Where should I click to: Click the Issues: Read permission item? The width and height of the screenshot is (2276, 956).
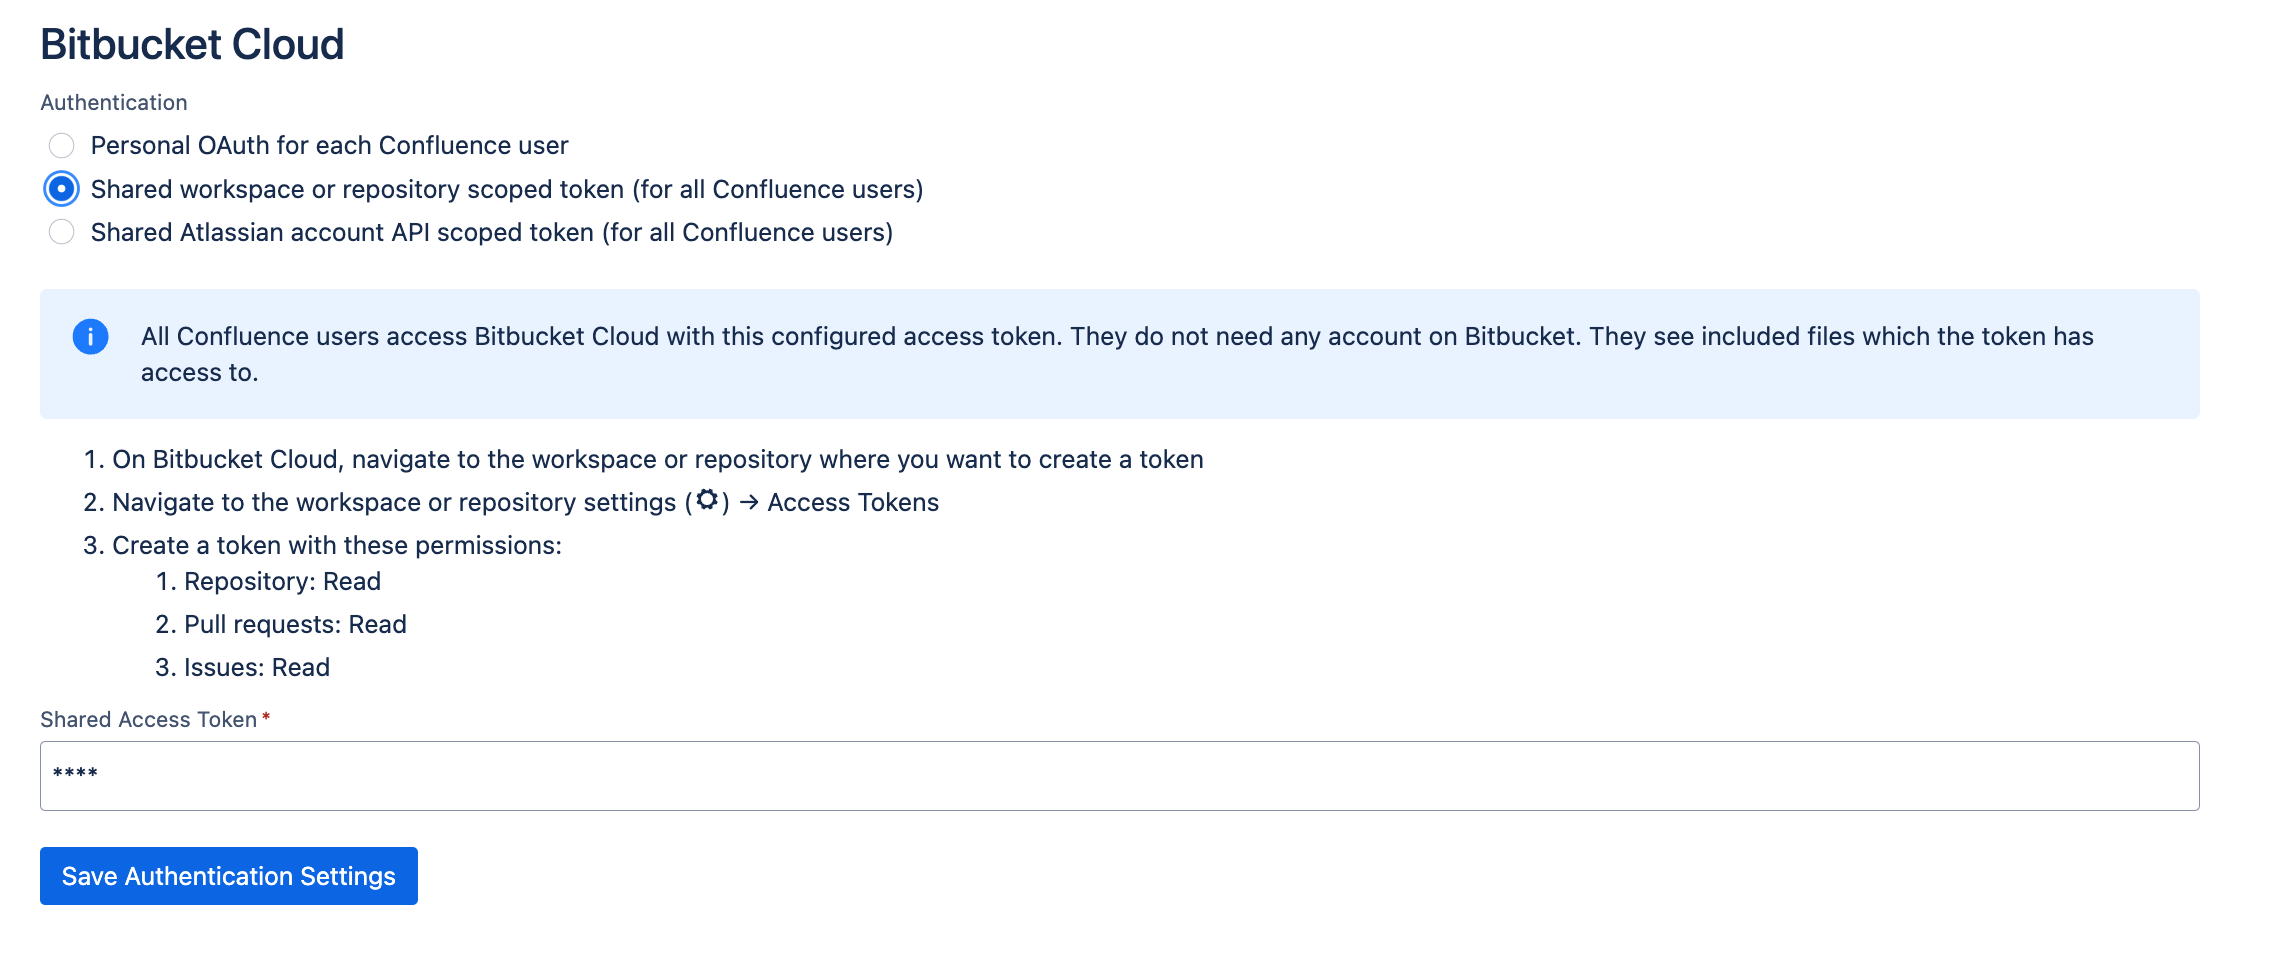(x=243, y=667)
